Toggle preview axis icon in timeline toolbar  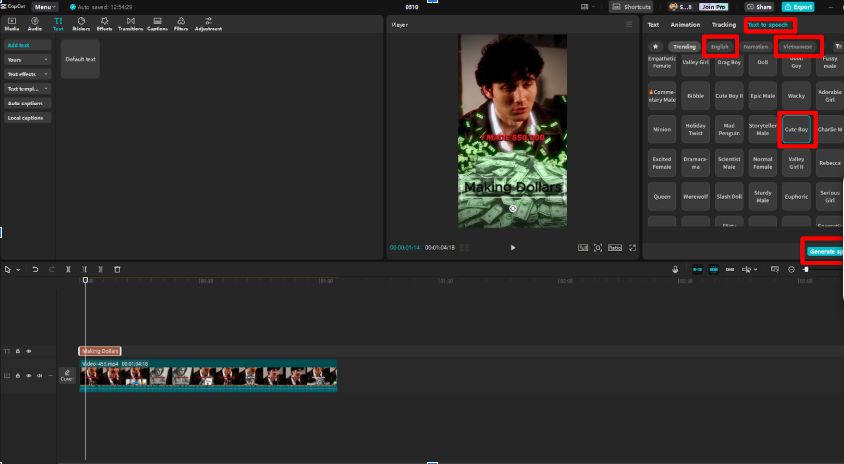pyautogui.click(x=747, y=269)
